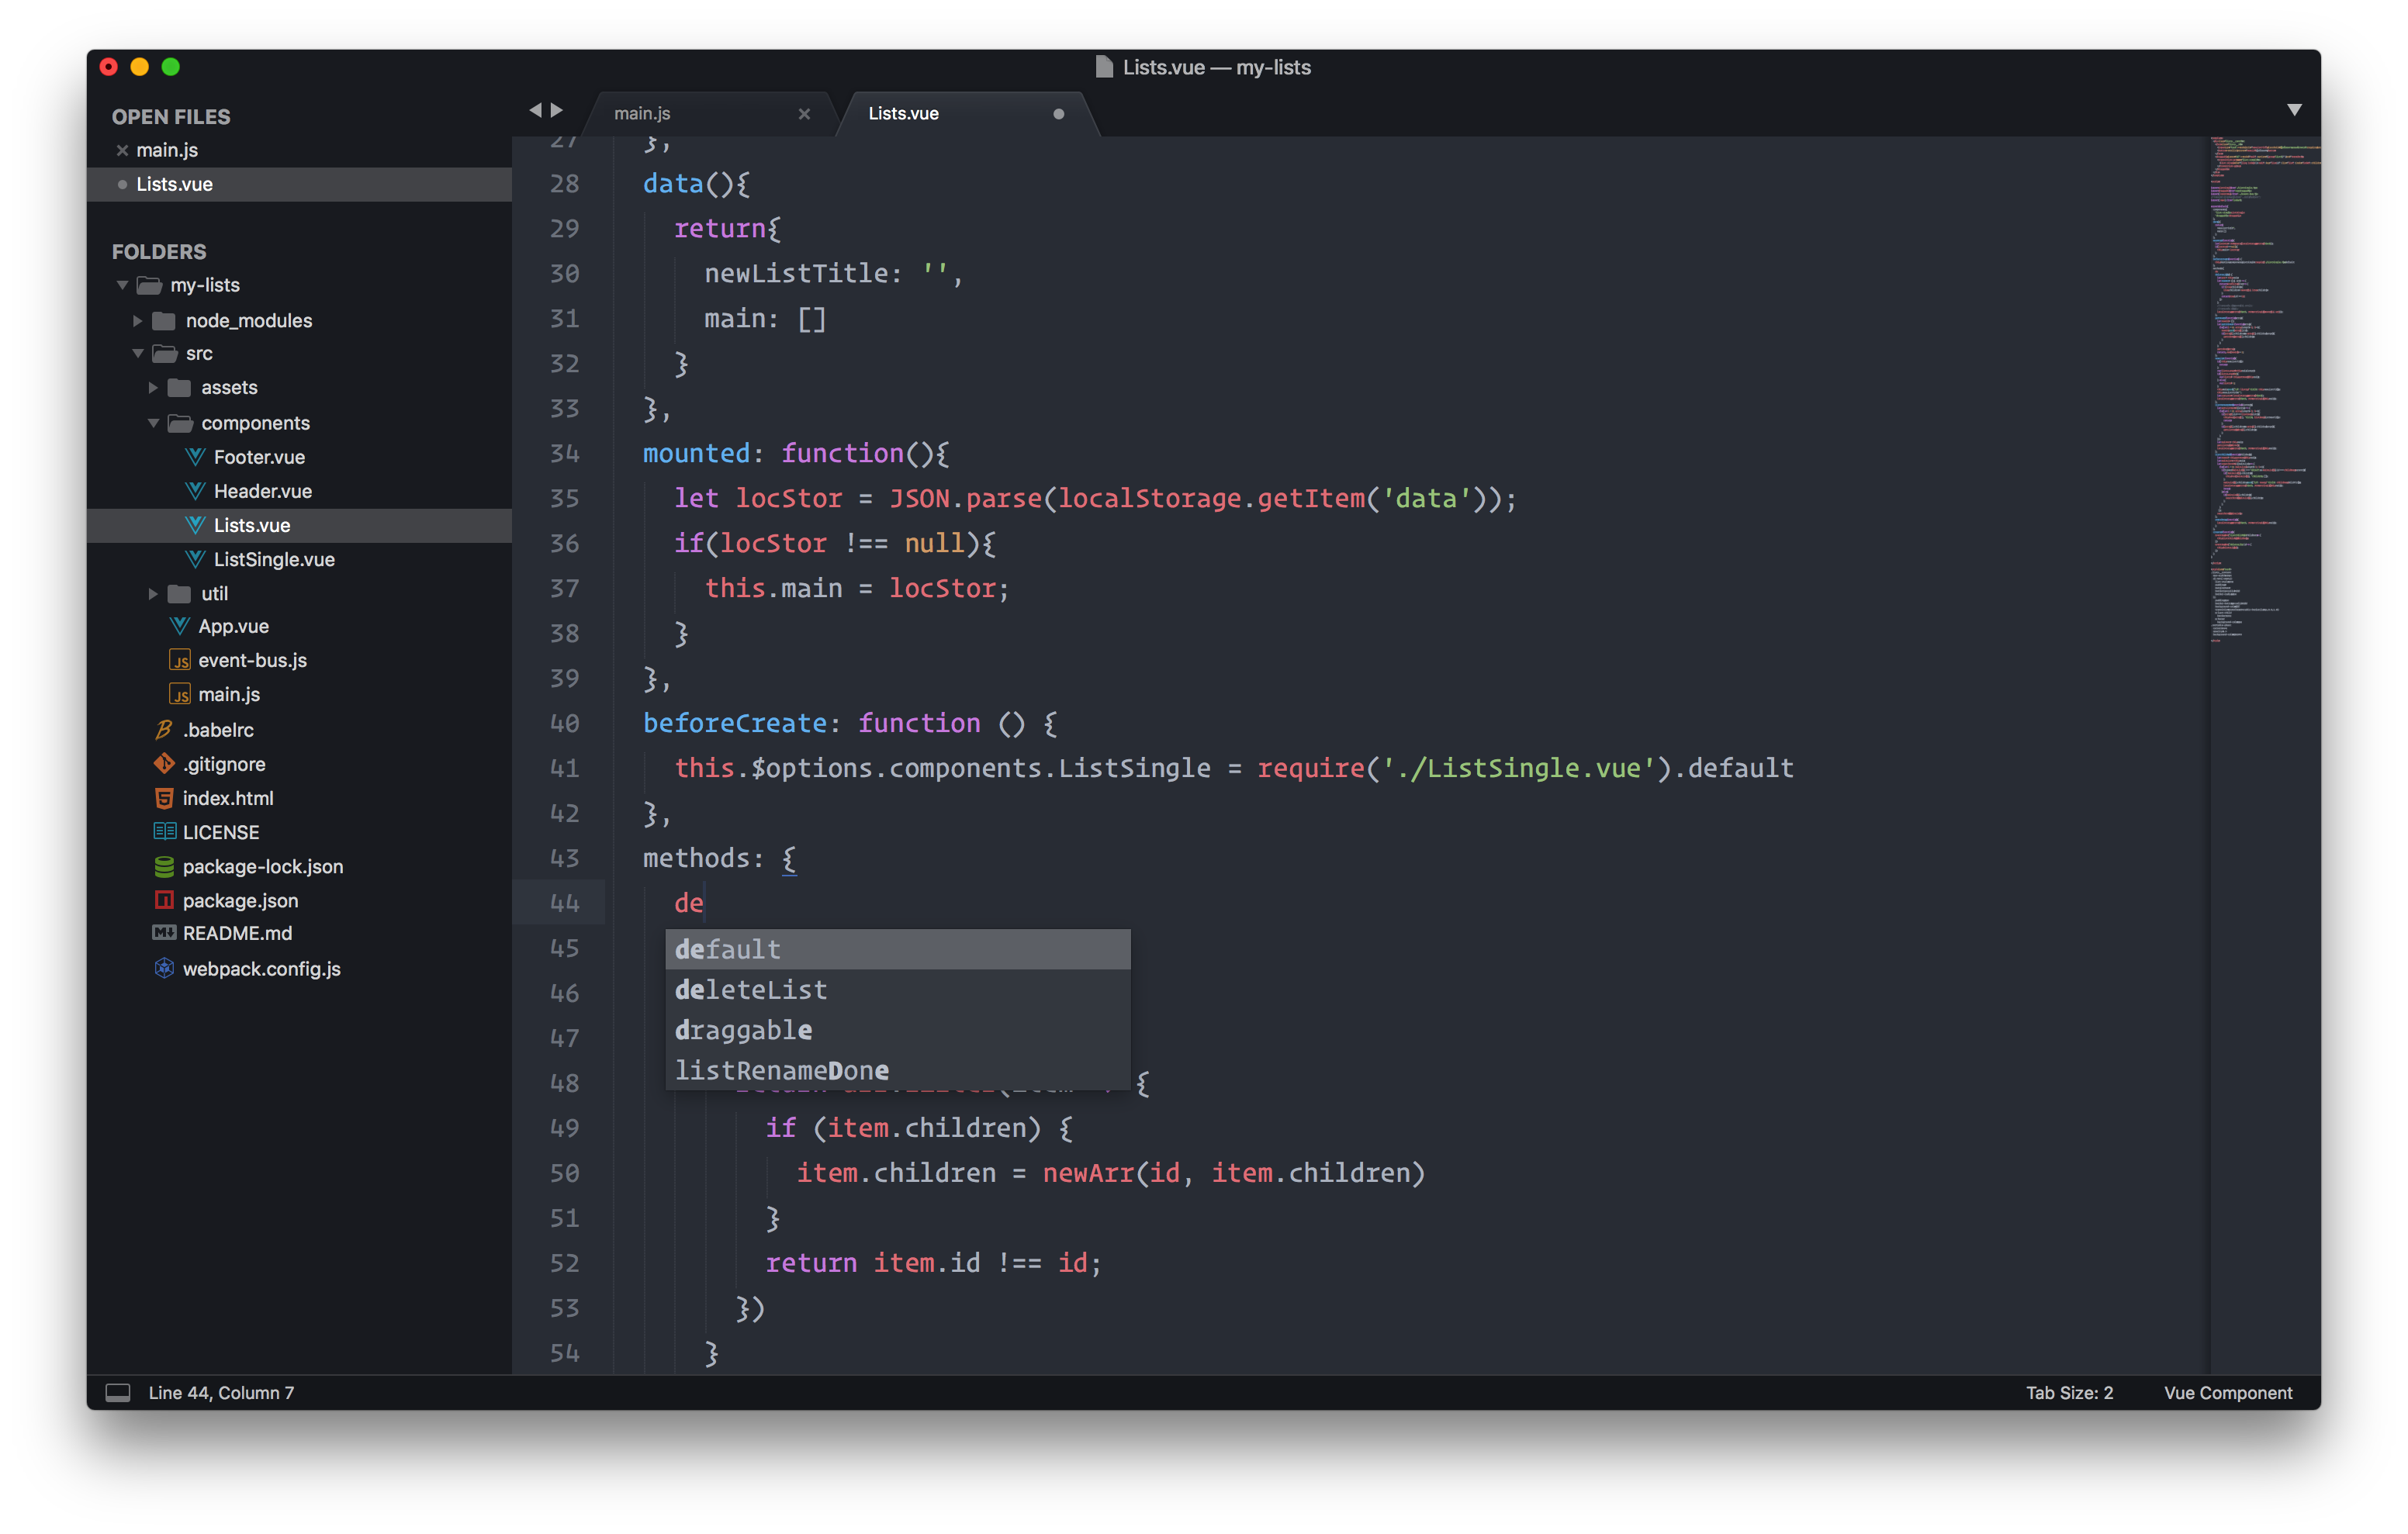The height and width of the screenshot is (1534, 2408).
Task: Change Tab Size: 2 setting
Action: point(2069,1393)
